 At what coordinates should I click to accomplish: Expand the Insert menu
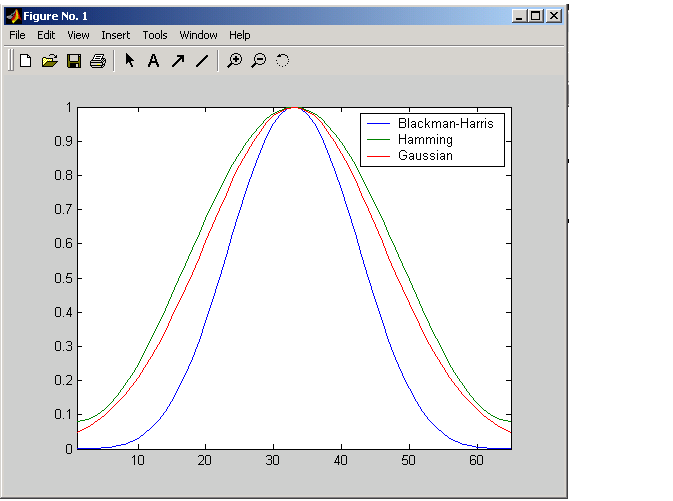[x=115, y=35]
